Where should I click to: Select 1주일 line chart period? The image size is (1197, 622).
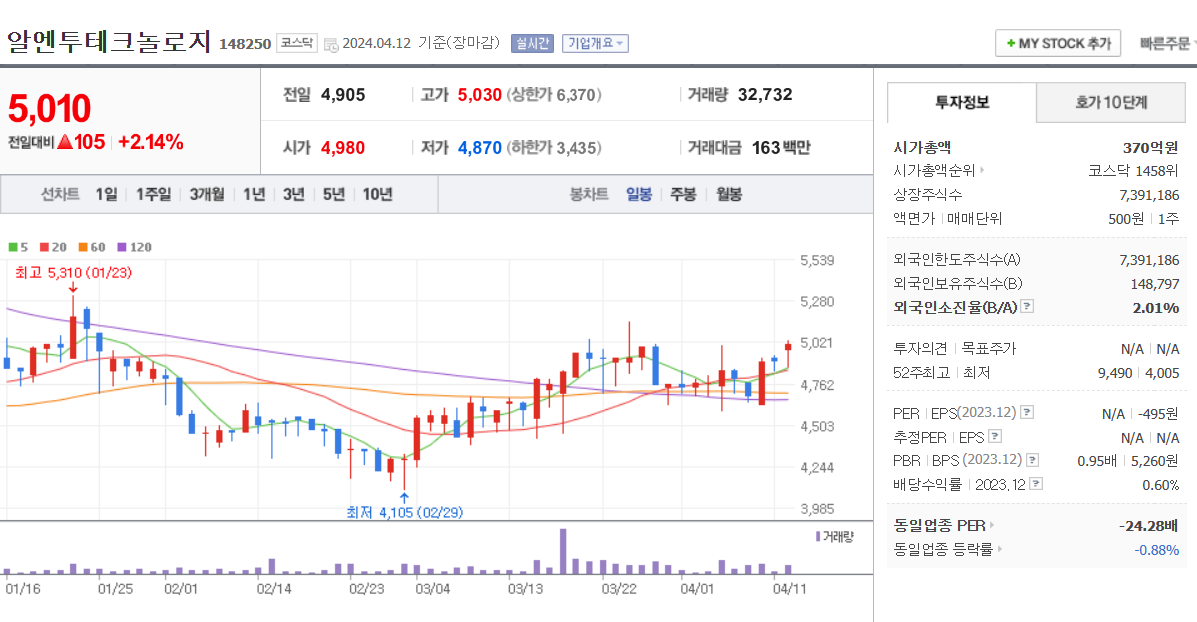[x=153, y=195]
